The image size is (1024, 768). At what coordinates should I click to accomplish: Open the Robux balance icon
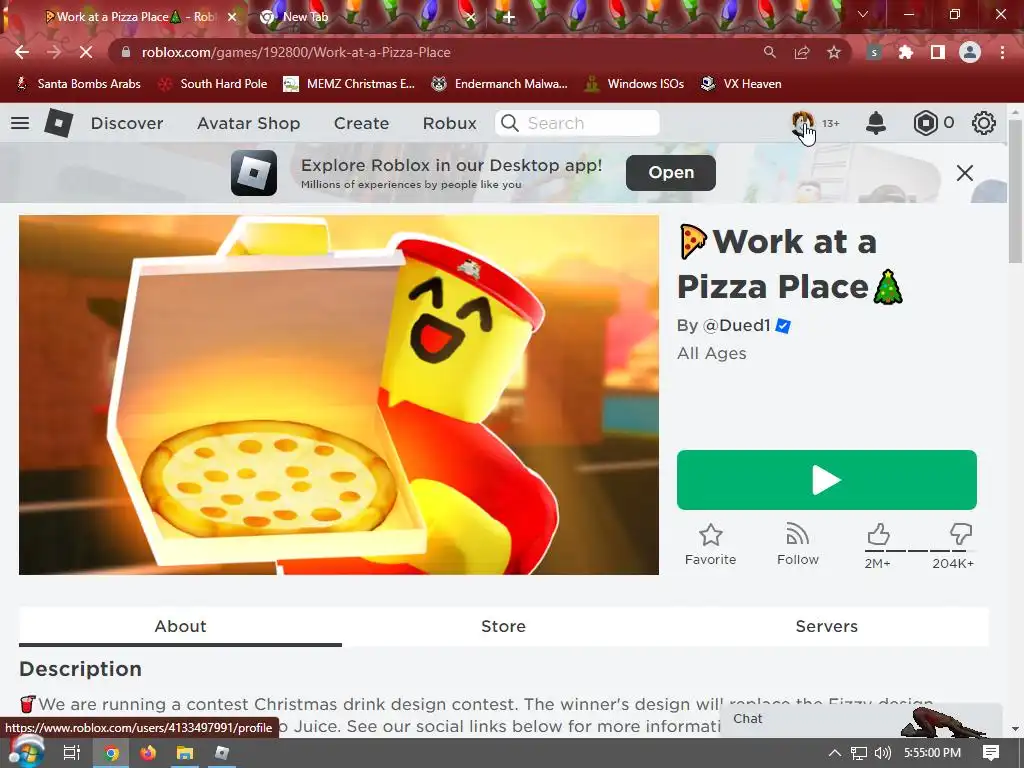pos(925,123)
